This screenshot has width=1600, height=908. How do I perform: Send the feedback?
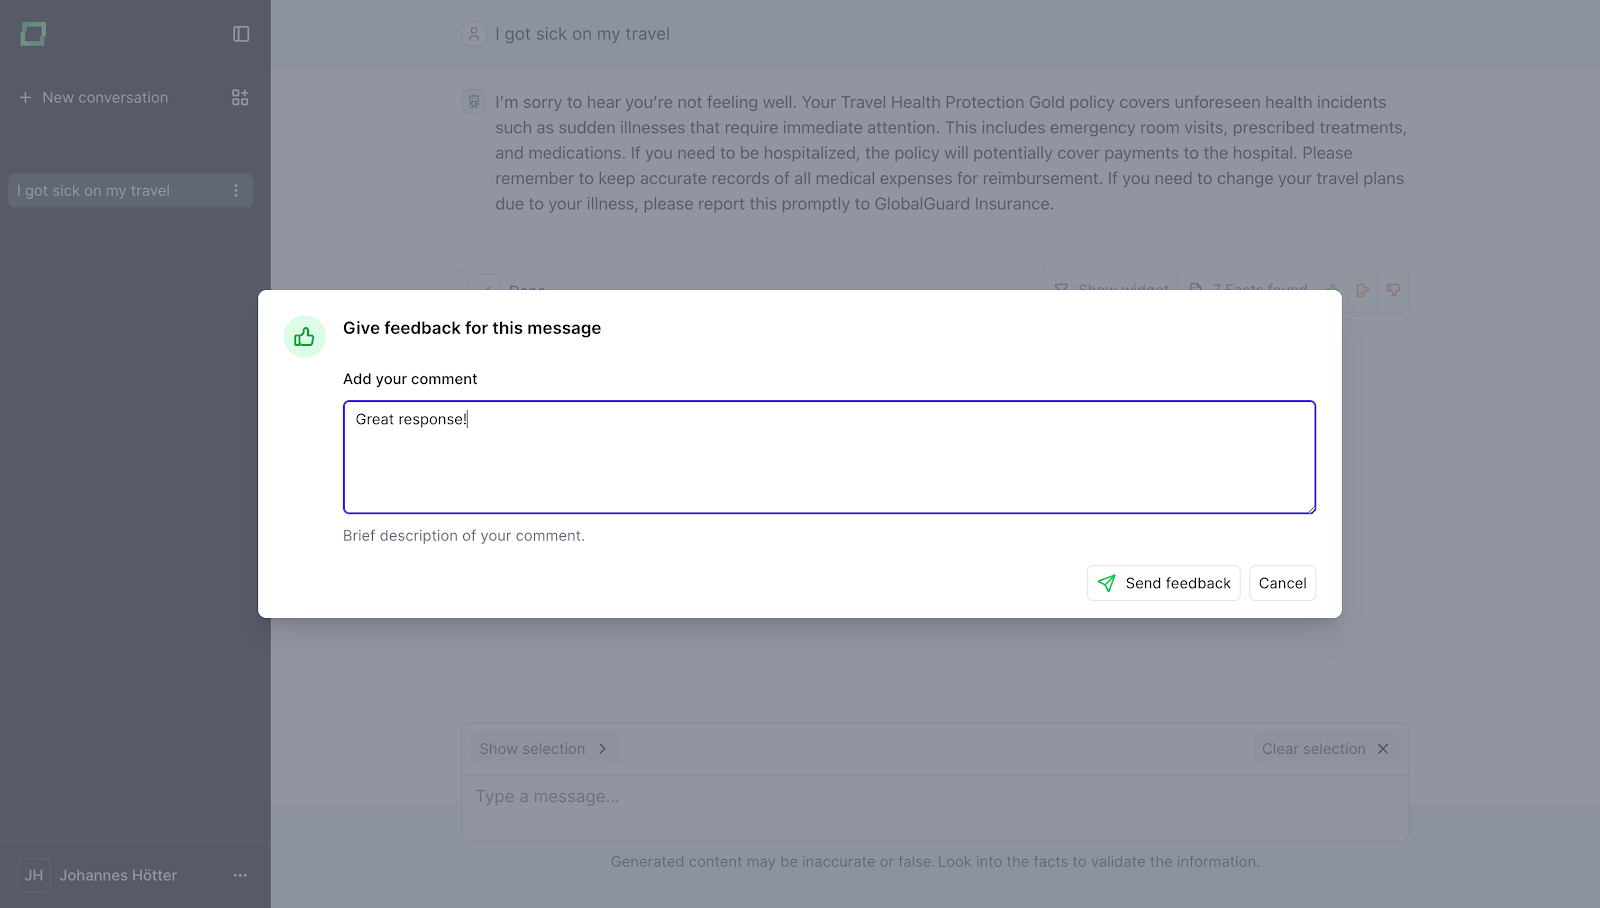click(x=1163, y=583)
